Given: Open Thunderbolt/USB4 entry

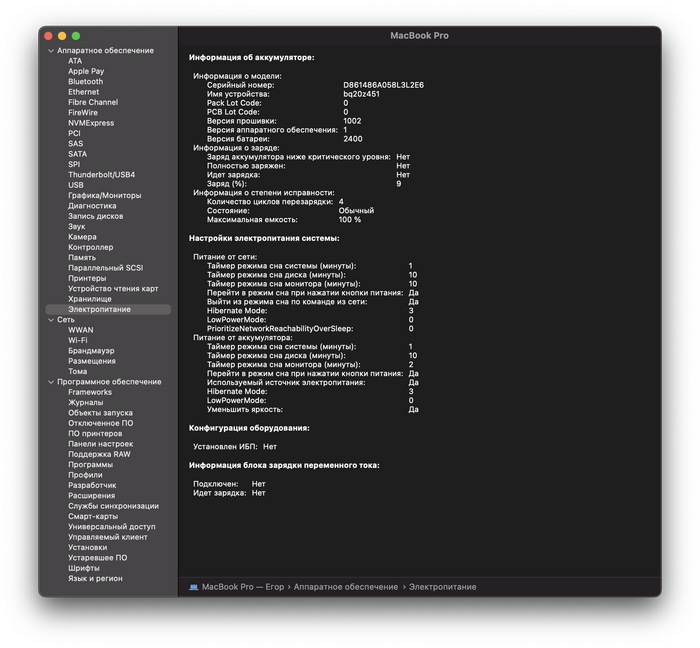Looking at the screenshot, I should [x=101, y=175].
